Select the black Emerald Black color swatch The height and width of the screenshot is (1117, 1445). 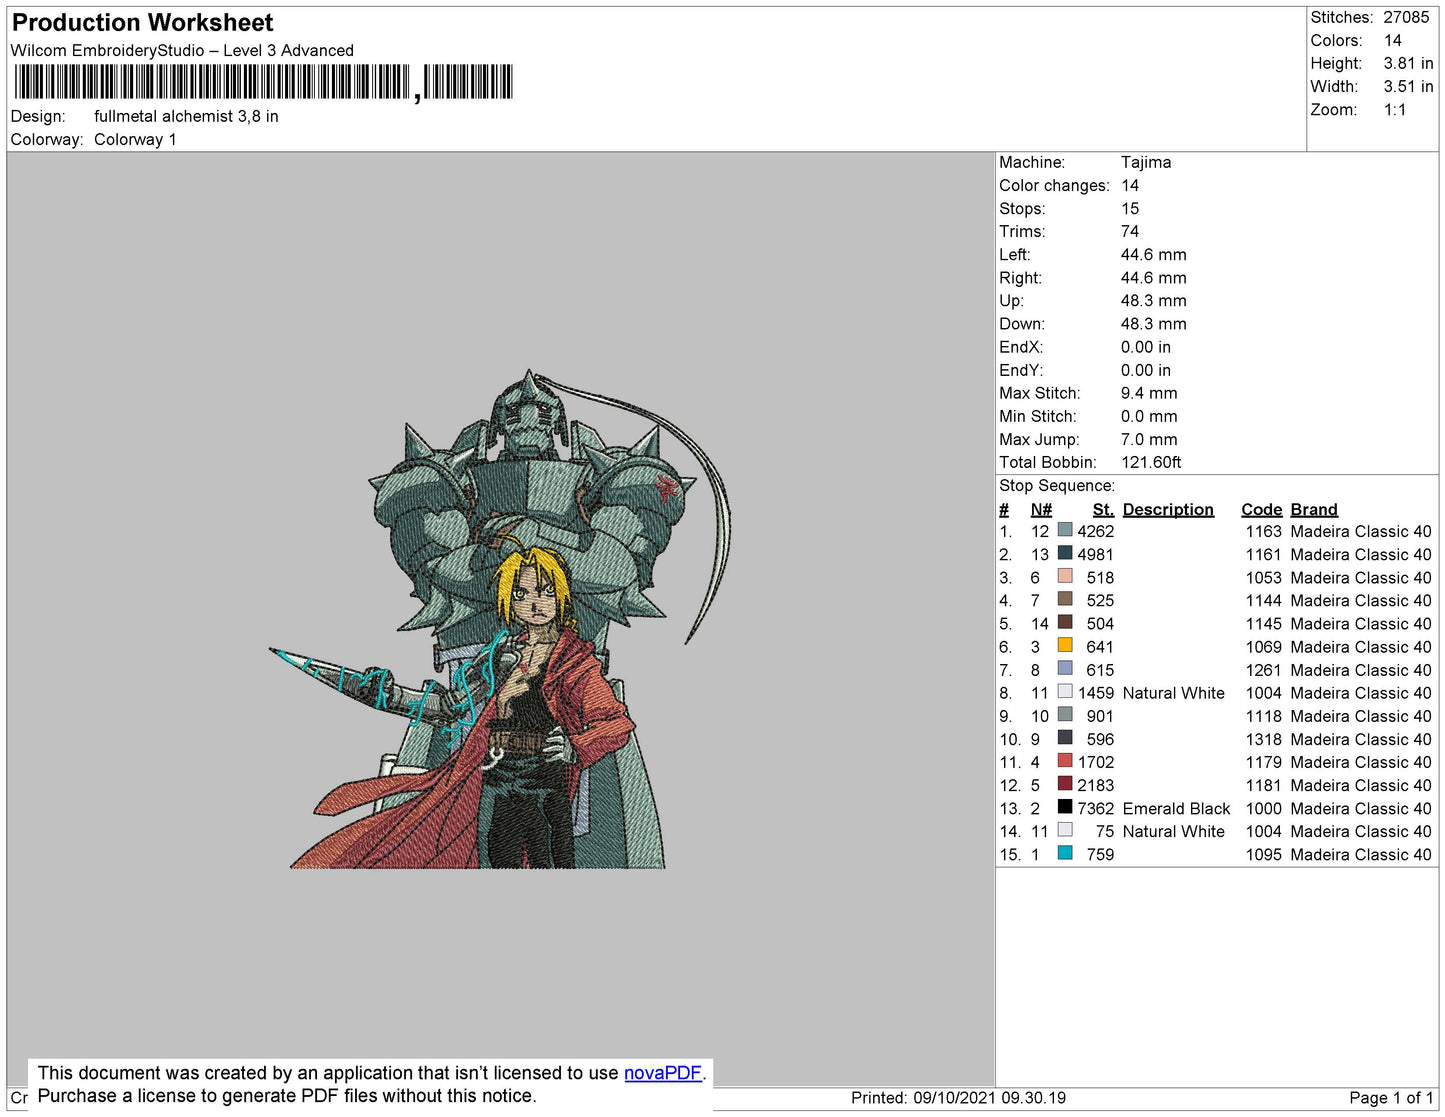pos(1065,808)
